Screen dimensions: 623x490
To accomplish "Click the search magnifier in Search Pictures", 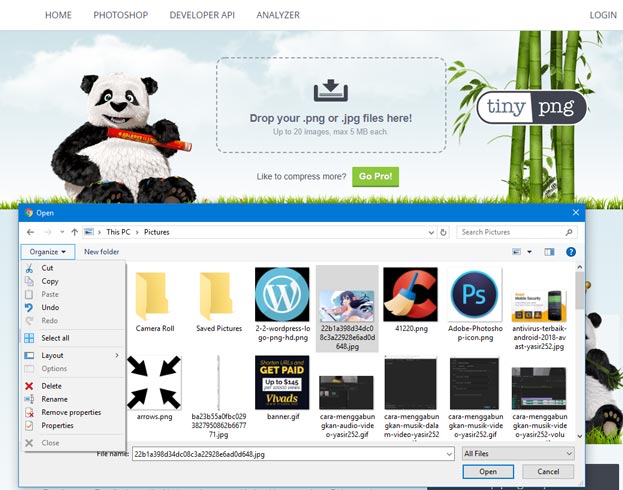I will click(x=569, y=232).
